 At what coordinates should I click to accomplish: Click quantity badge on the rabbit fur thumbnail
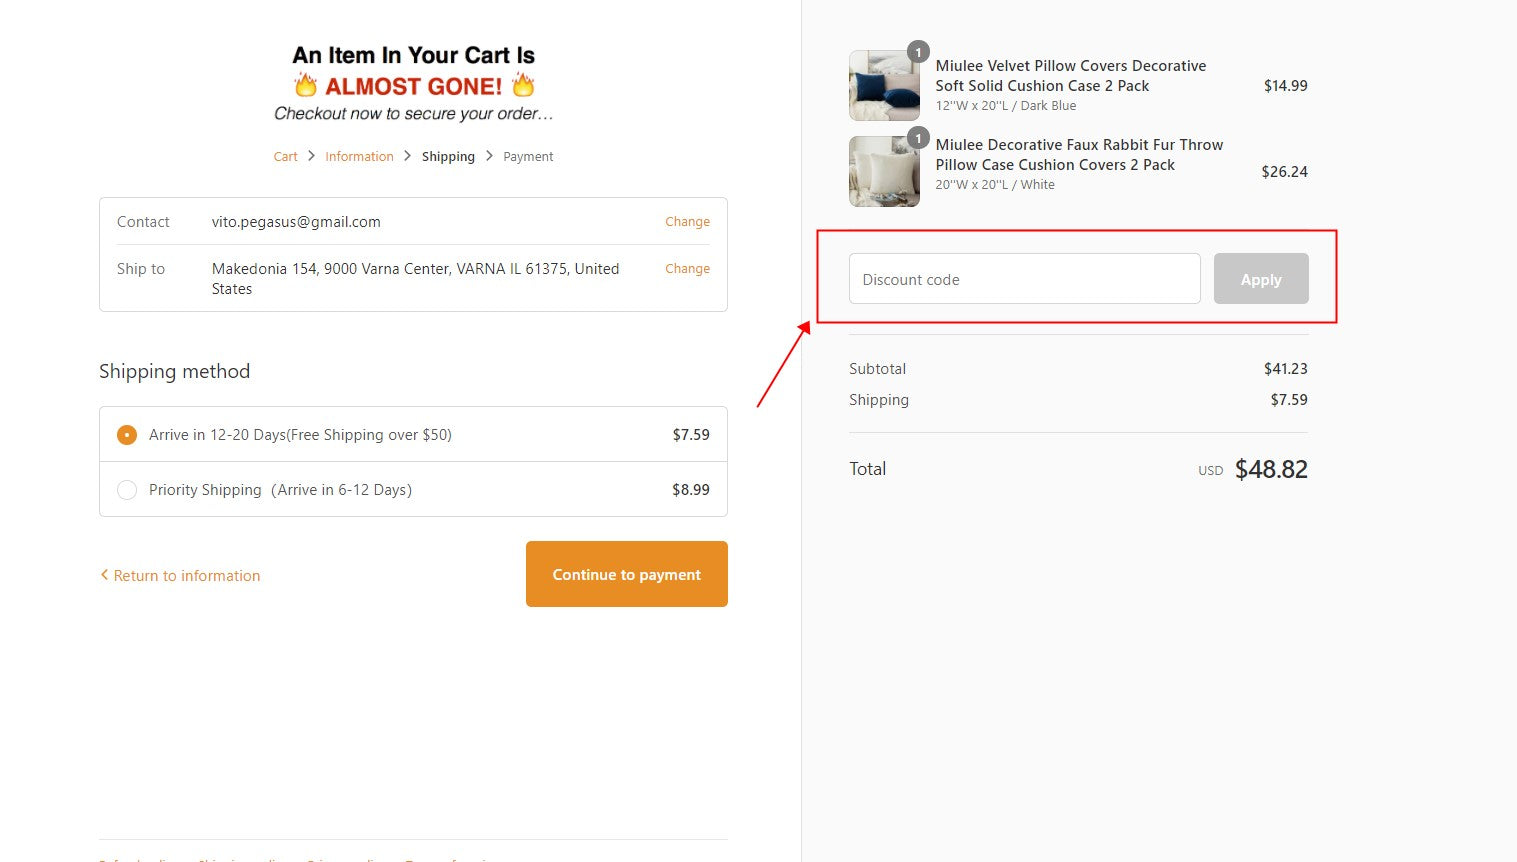click(x=918, y=138)
